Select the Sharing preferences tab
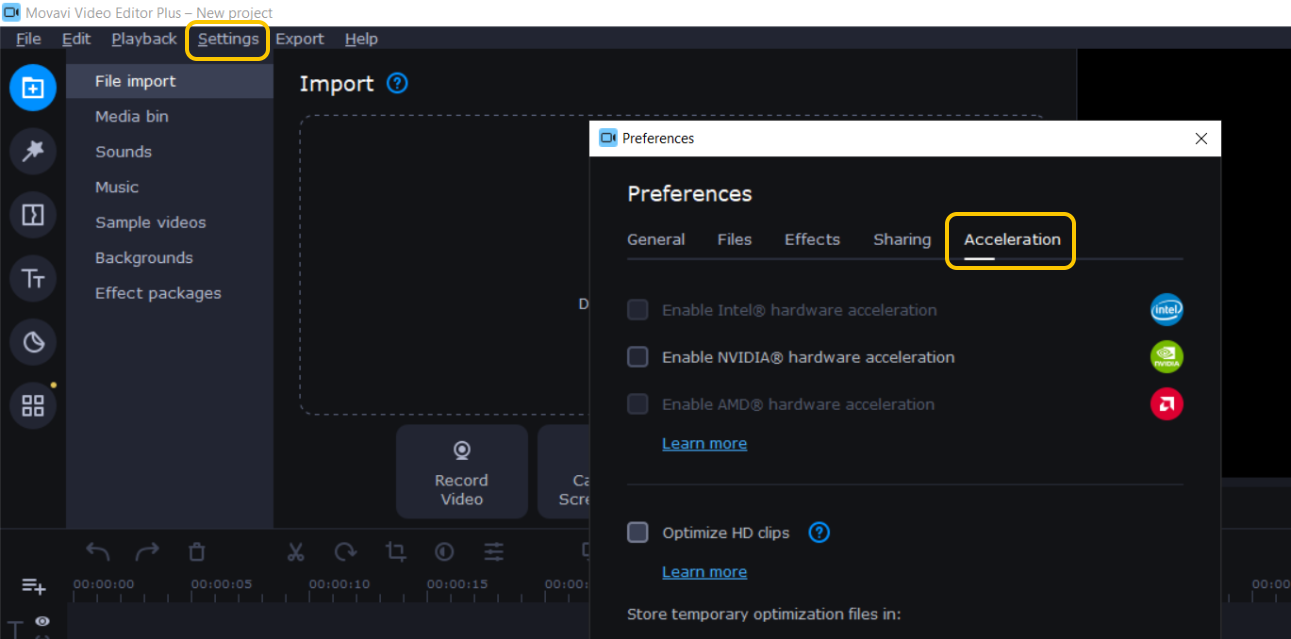Image resolution: width=1291 pixels, height=639 pixels. pos(901,239)
